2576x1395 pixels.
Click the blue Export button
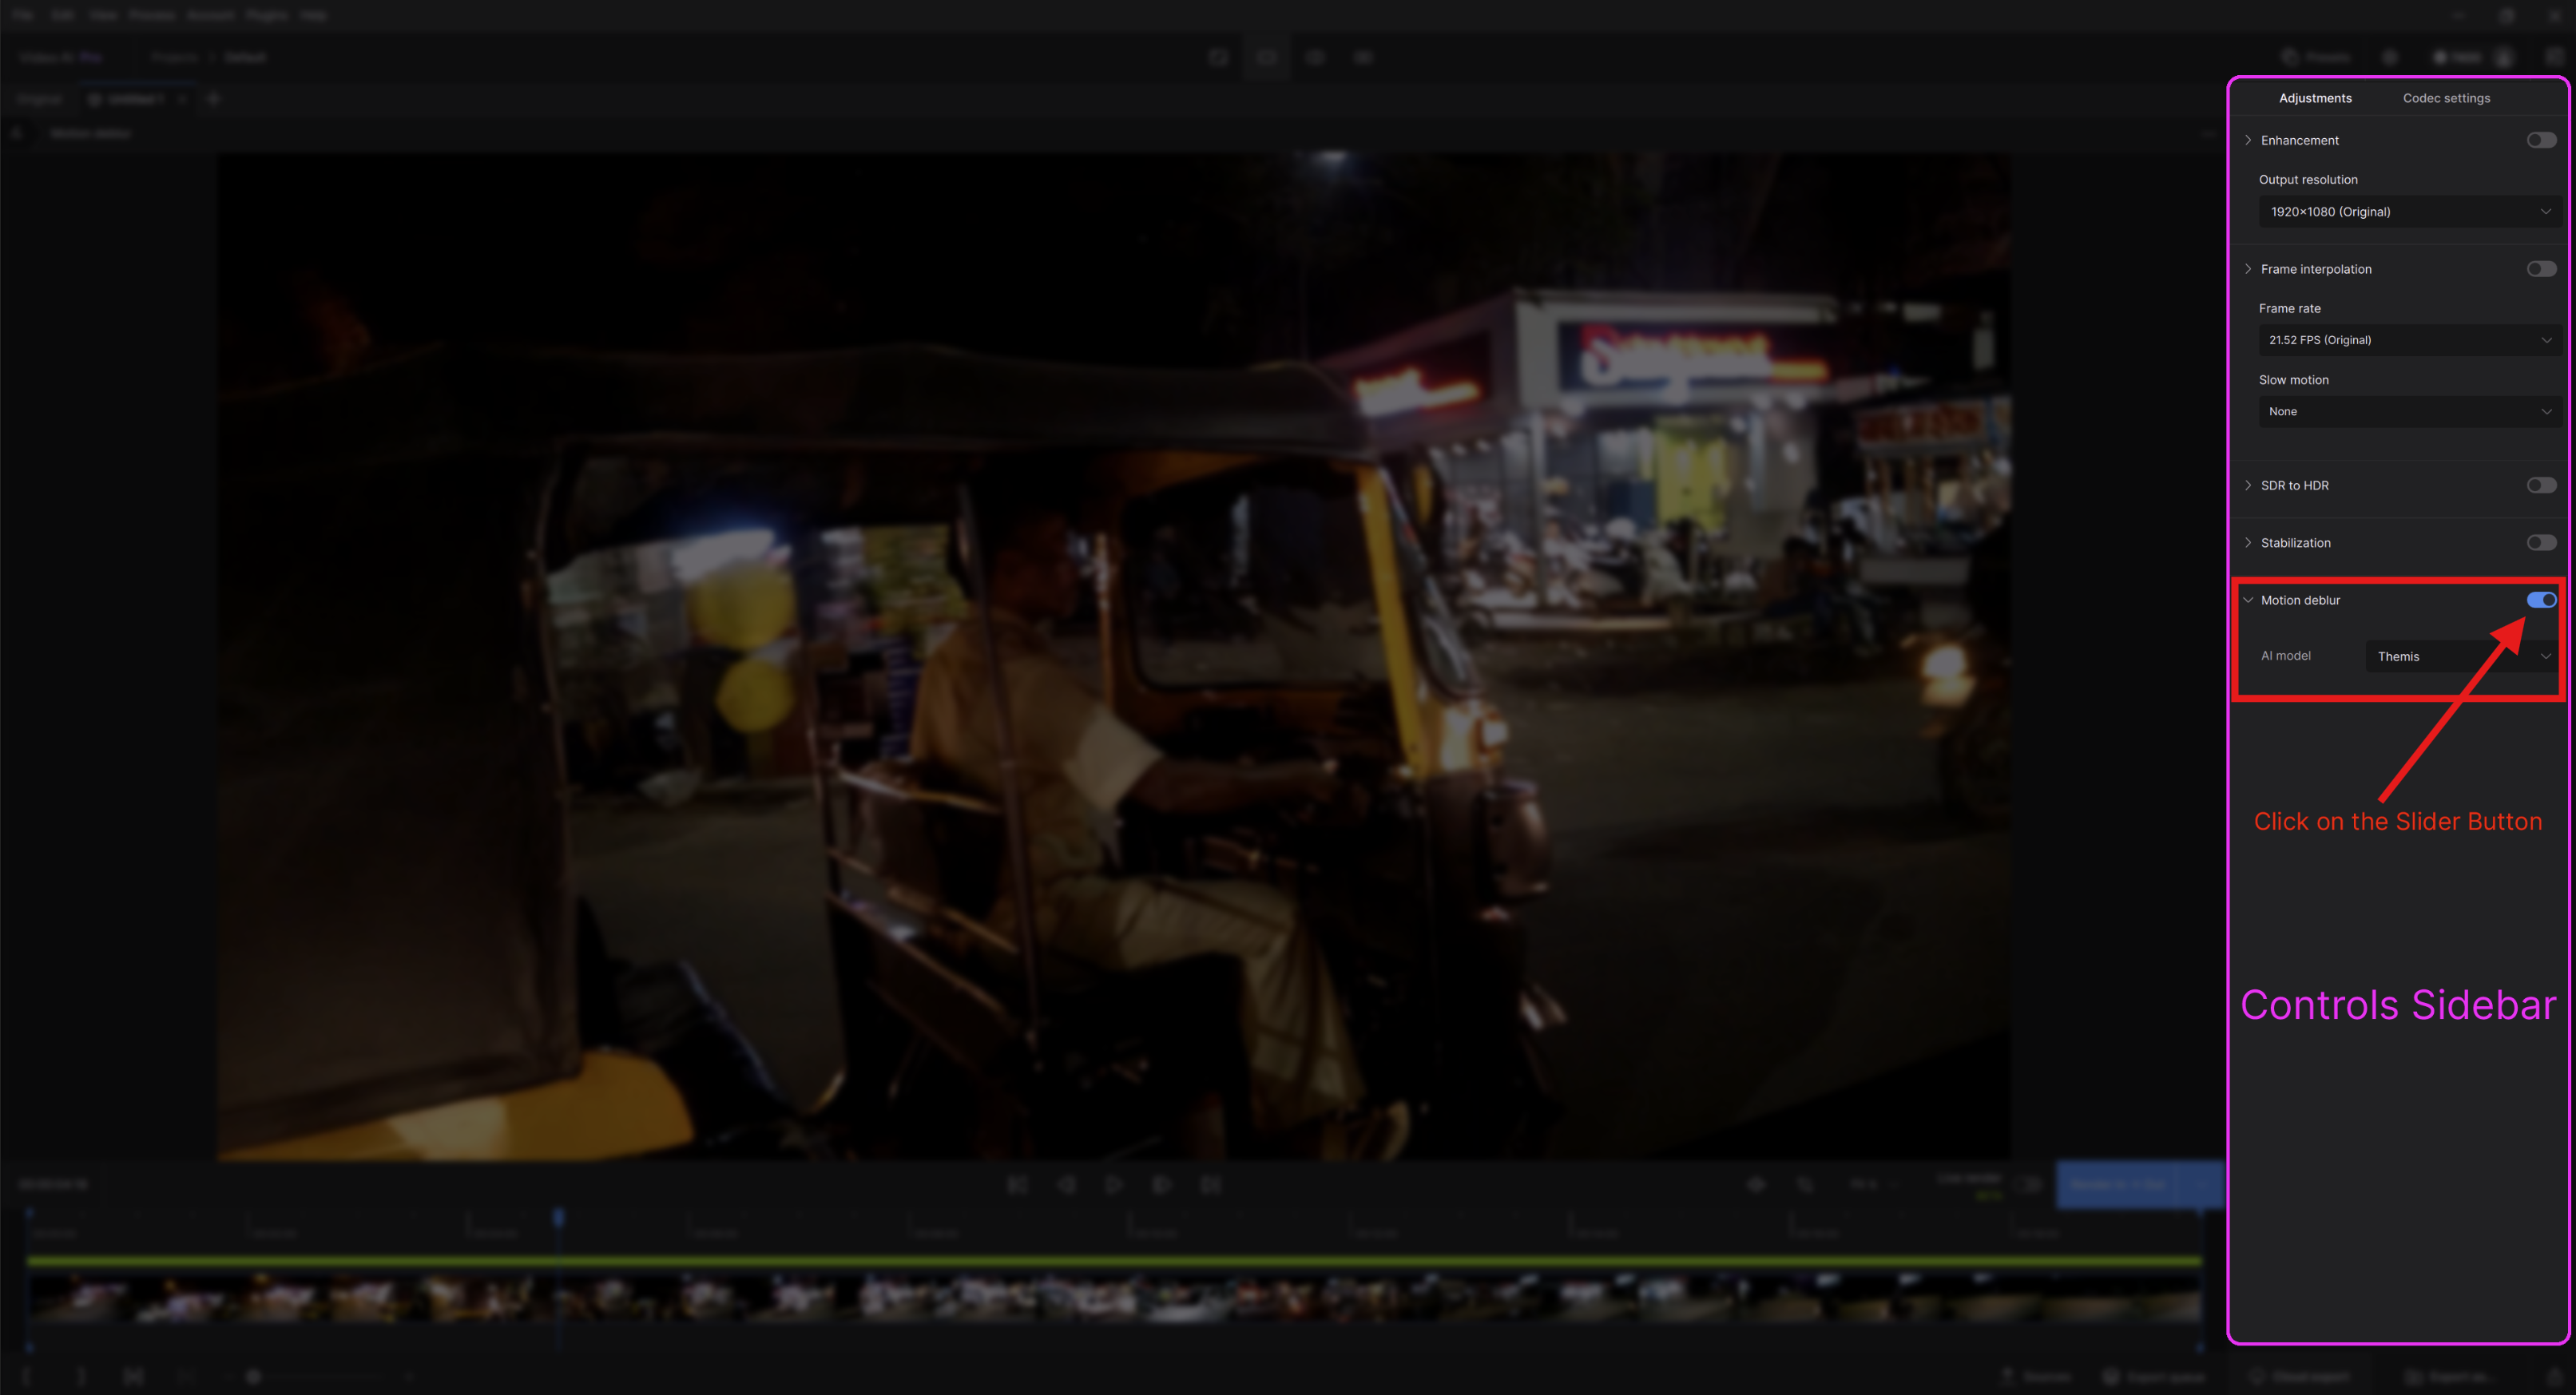(x=2118, y=1185)
